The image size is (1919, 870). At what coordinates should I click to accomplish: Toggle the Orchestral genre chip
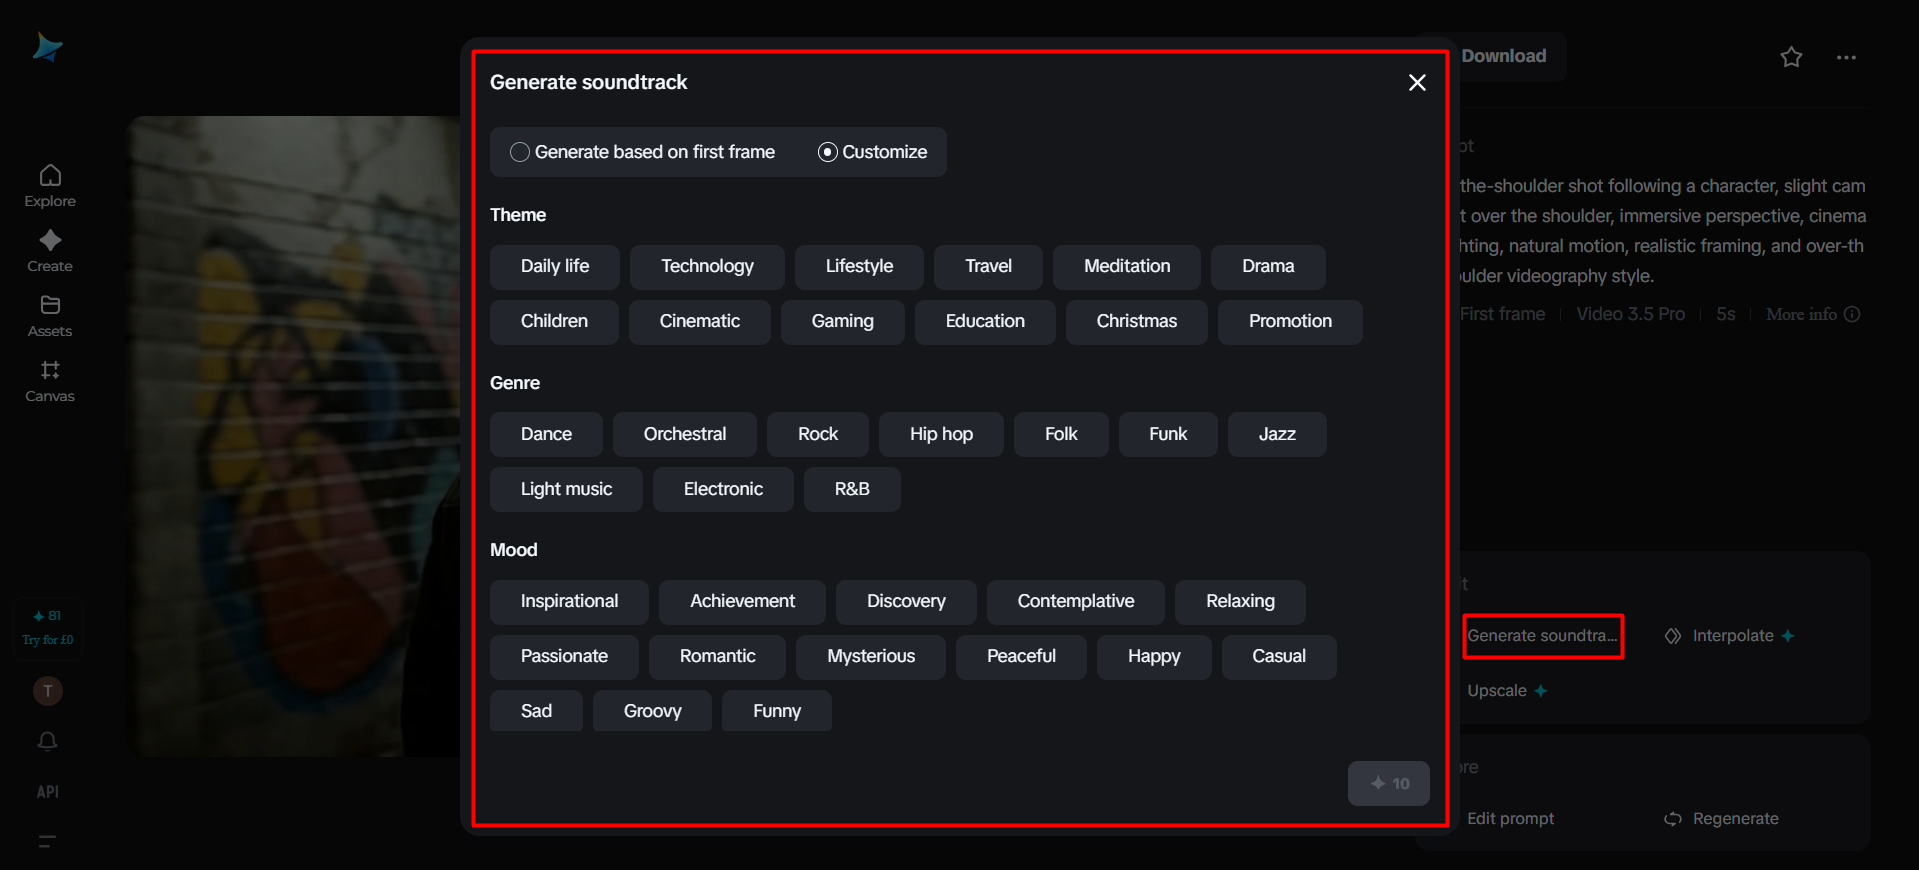tap(685, 435)
